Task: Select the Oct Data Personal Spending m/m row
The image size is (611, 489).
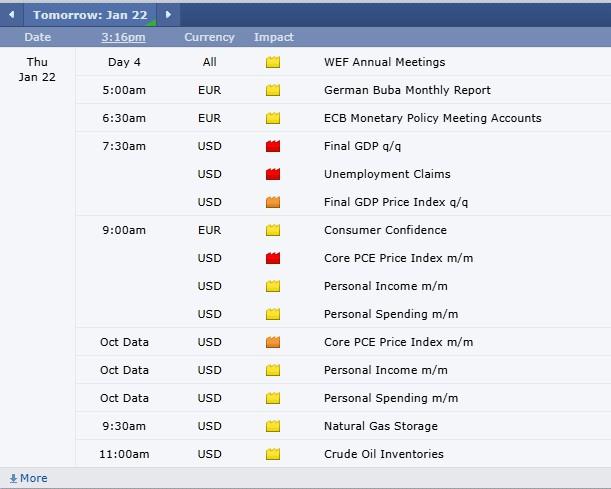Action: pos(391,398)
